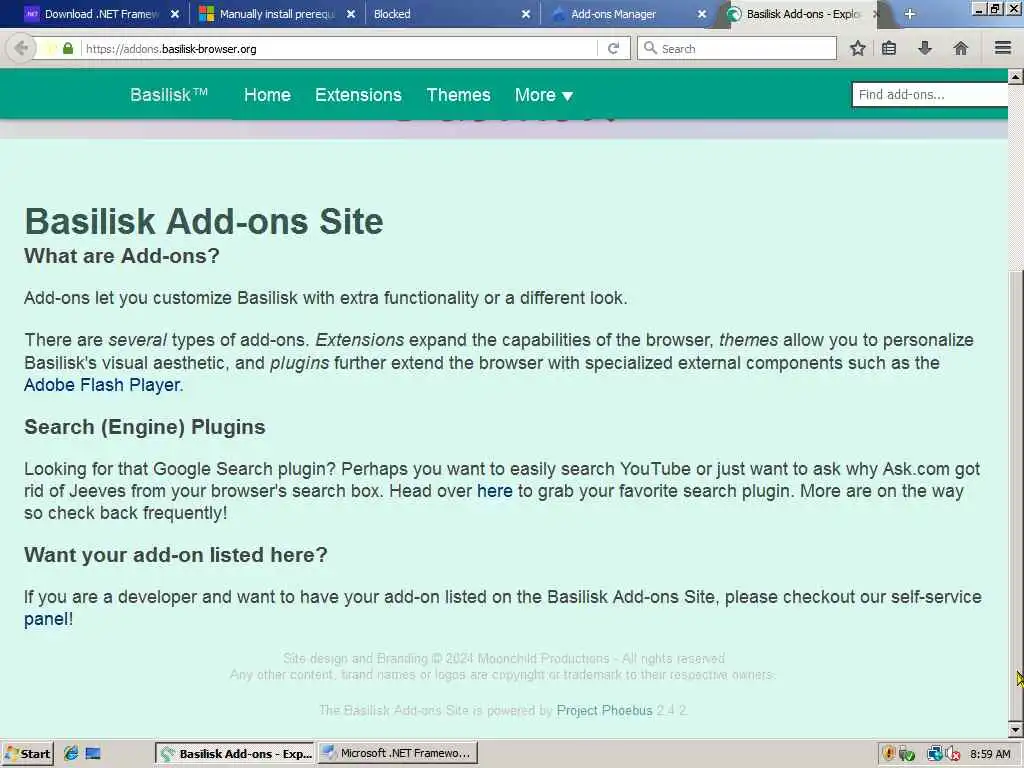Go to the home page via house icon
The height and width of the screenshot is (768, 1024).
961,48
